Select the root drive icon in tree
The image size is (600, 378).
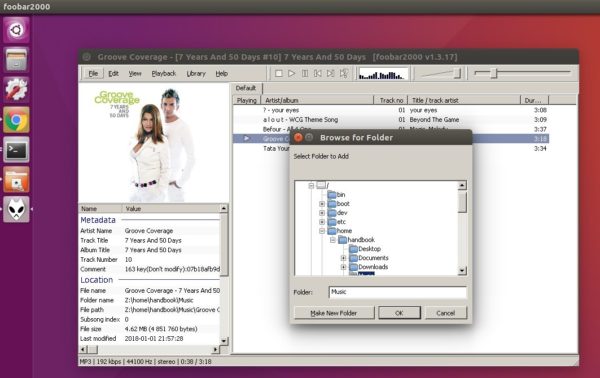[321, 185]
